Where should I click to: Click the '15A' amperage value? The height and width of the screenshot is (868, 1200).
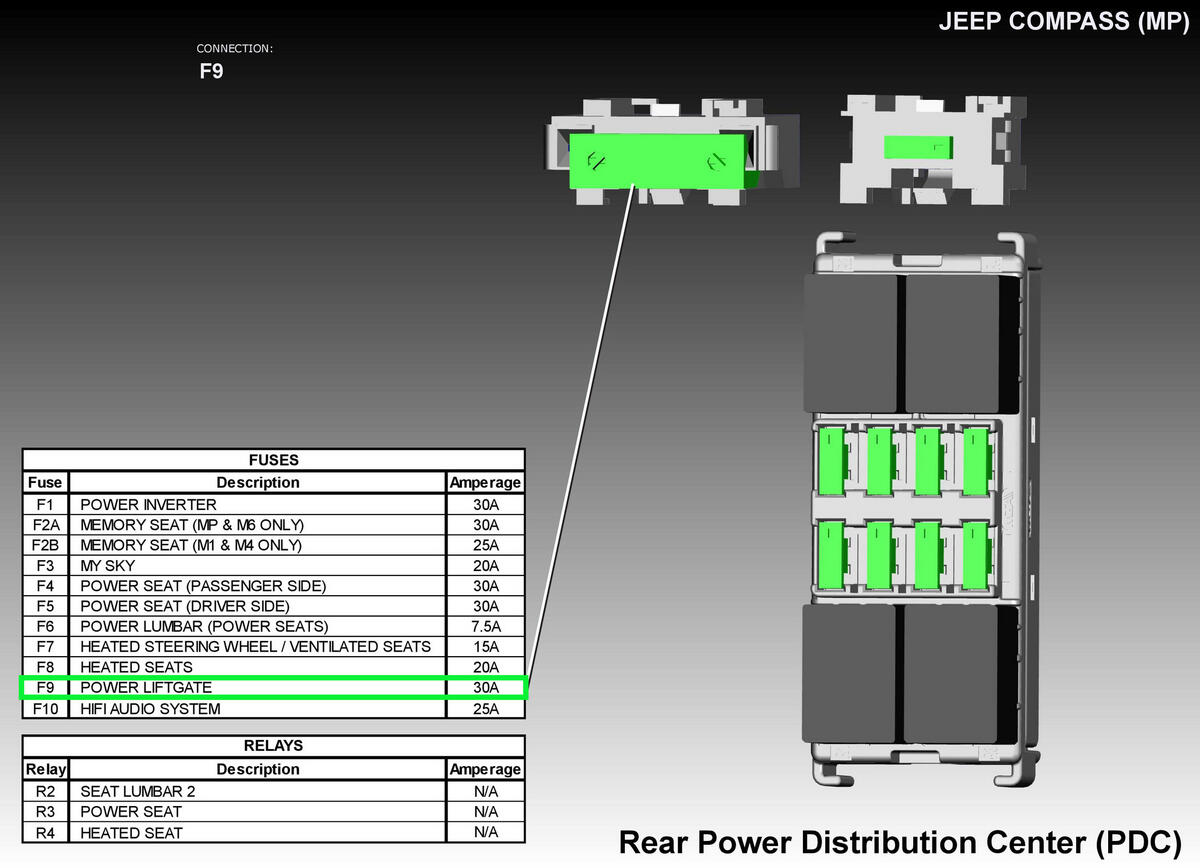point(486,646)
